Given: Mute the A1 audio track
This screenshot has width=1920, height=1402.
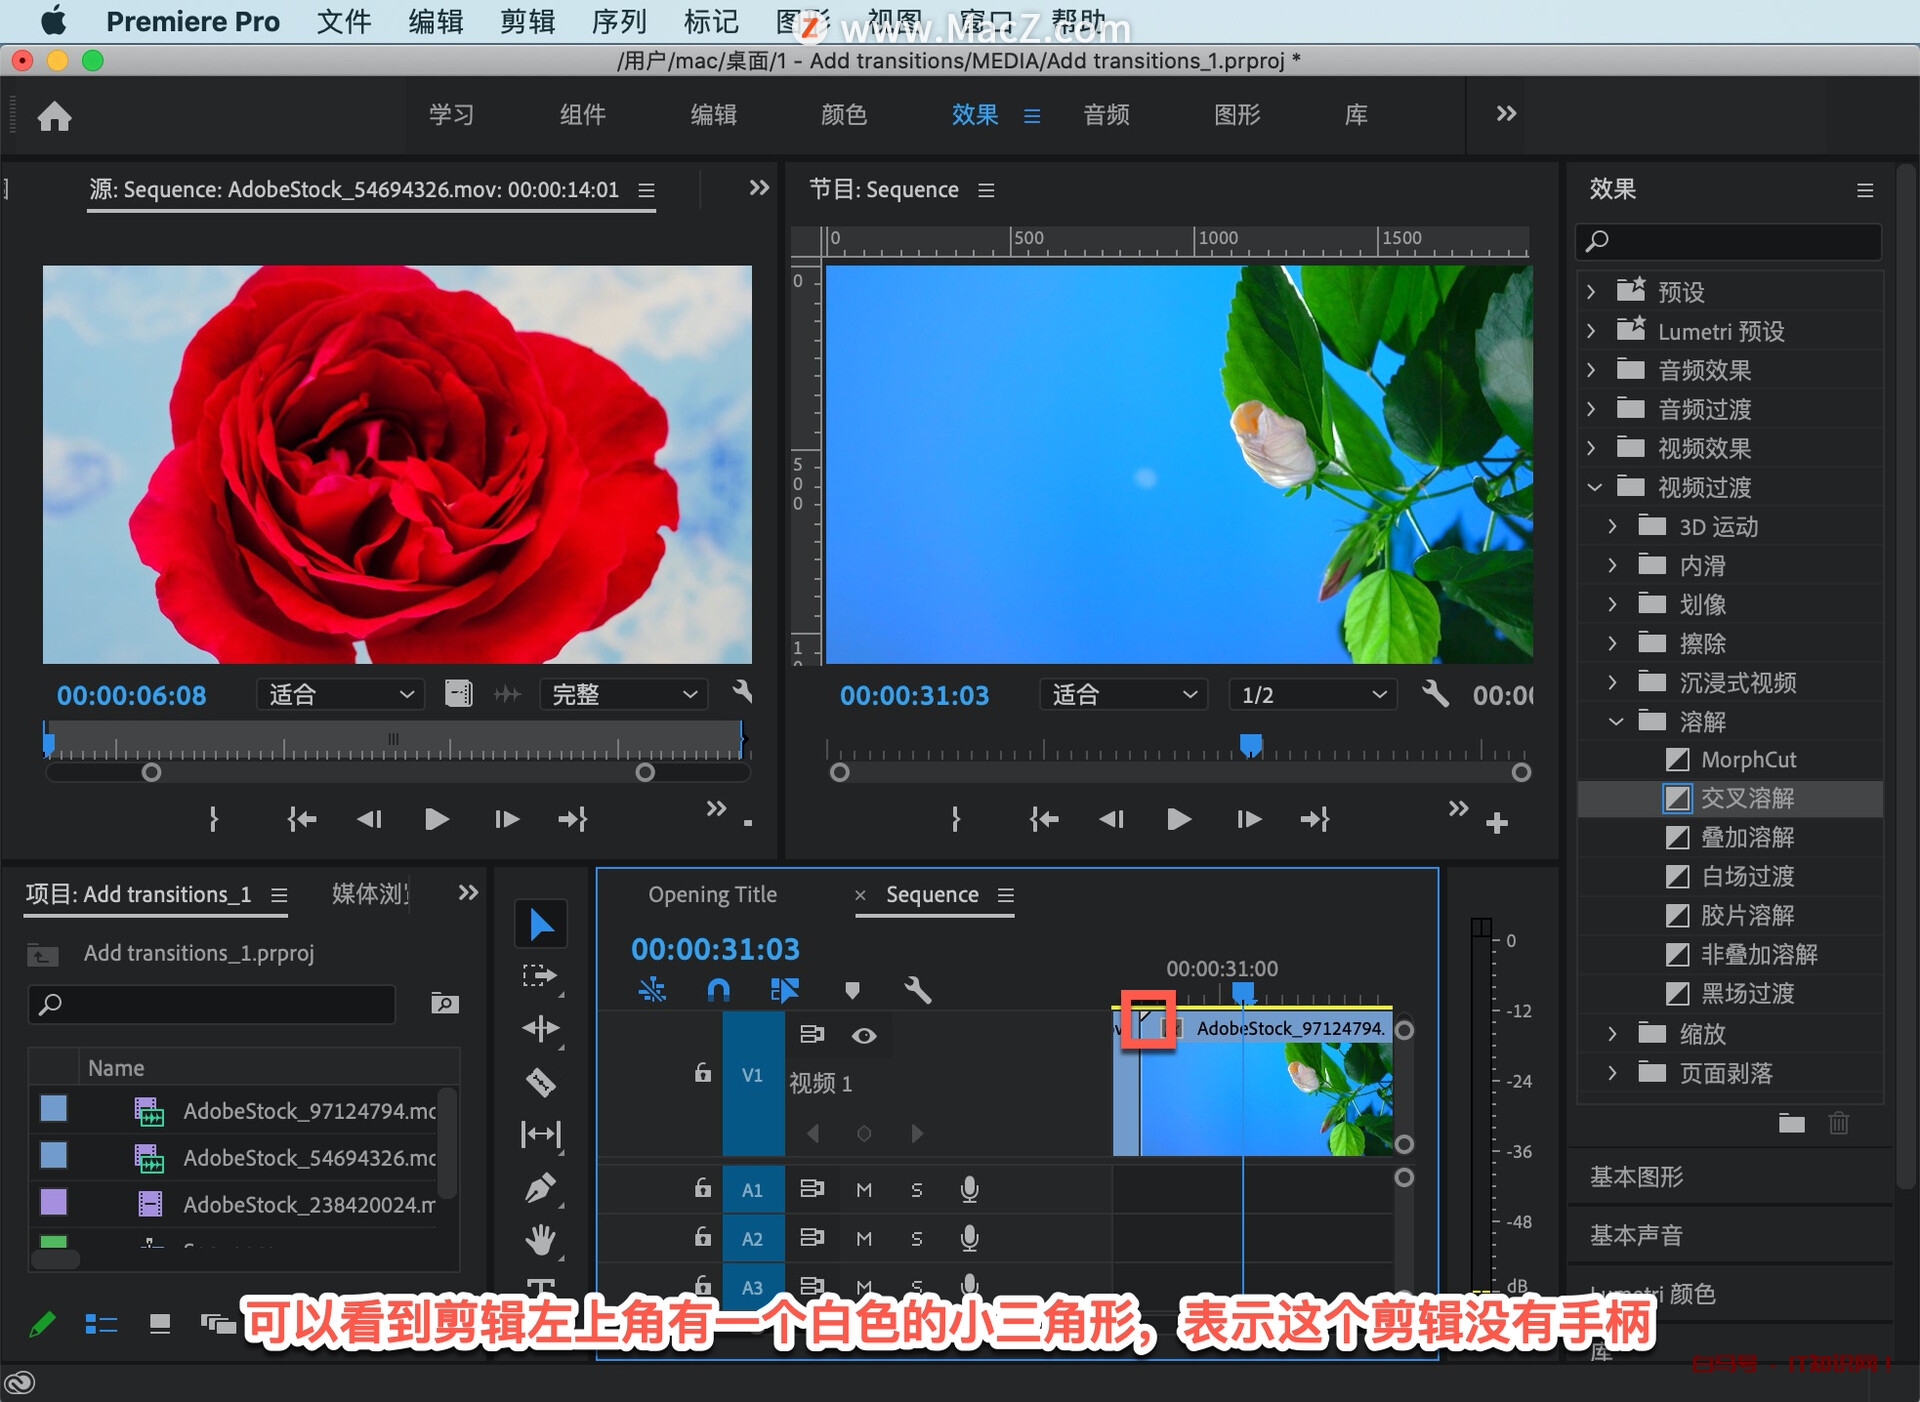Looking at the screenshot, I should (864, 1189).
